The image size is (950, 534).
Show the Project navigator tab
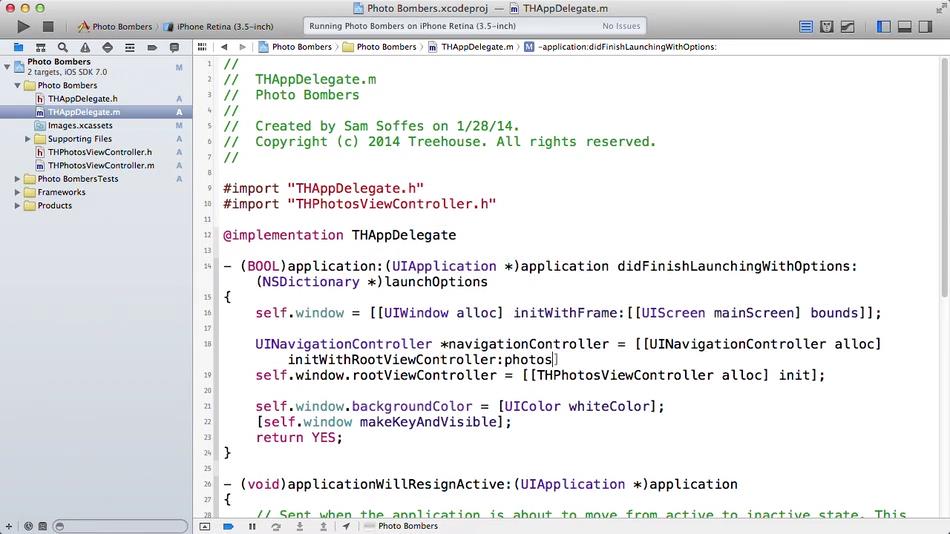pos(19,47)
